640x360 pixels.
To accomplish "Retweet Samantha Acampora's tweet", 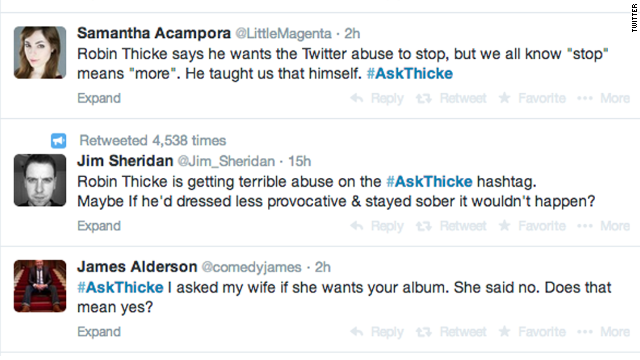I will tap(451, 98).
